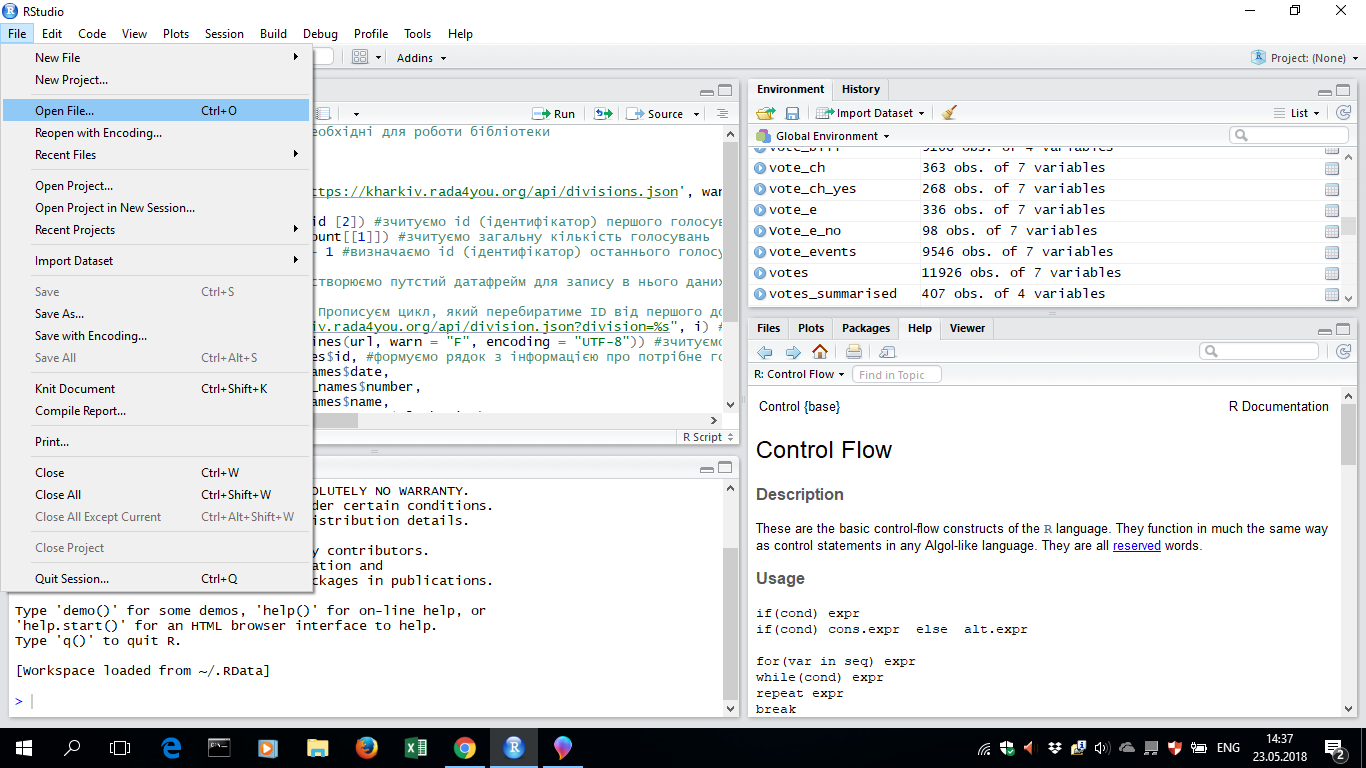The width and height of the screenshot is (1366, 768).
Task: Choose Open File... from File menu
Action: [157, 111]
